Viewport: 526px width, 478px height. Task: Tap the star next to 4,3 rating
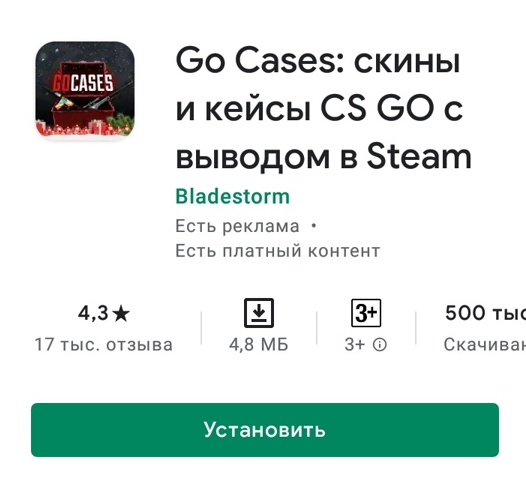(x=121, y=314)
